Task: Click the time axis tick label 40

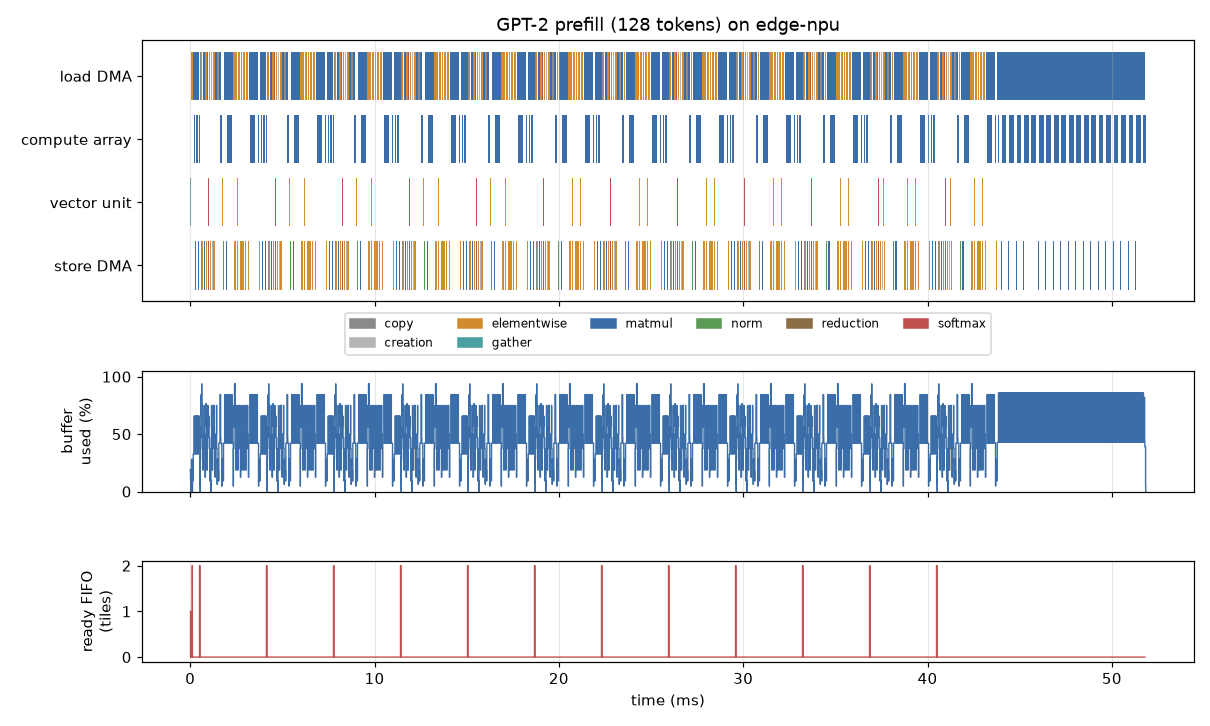Action: tap(928, 678)
